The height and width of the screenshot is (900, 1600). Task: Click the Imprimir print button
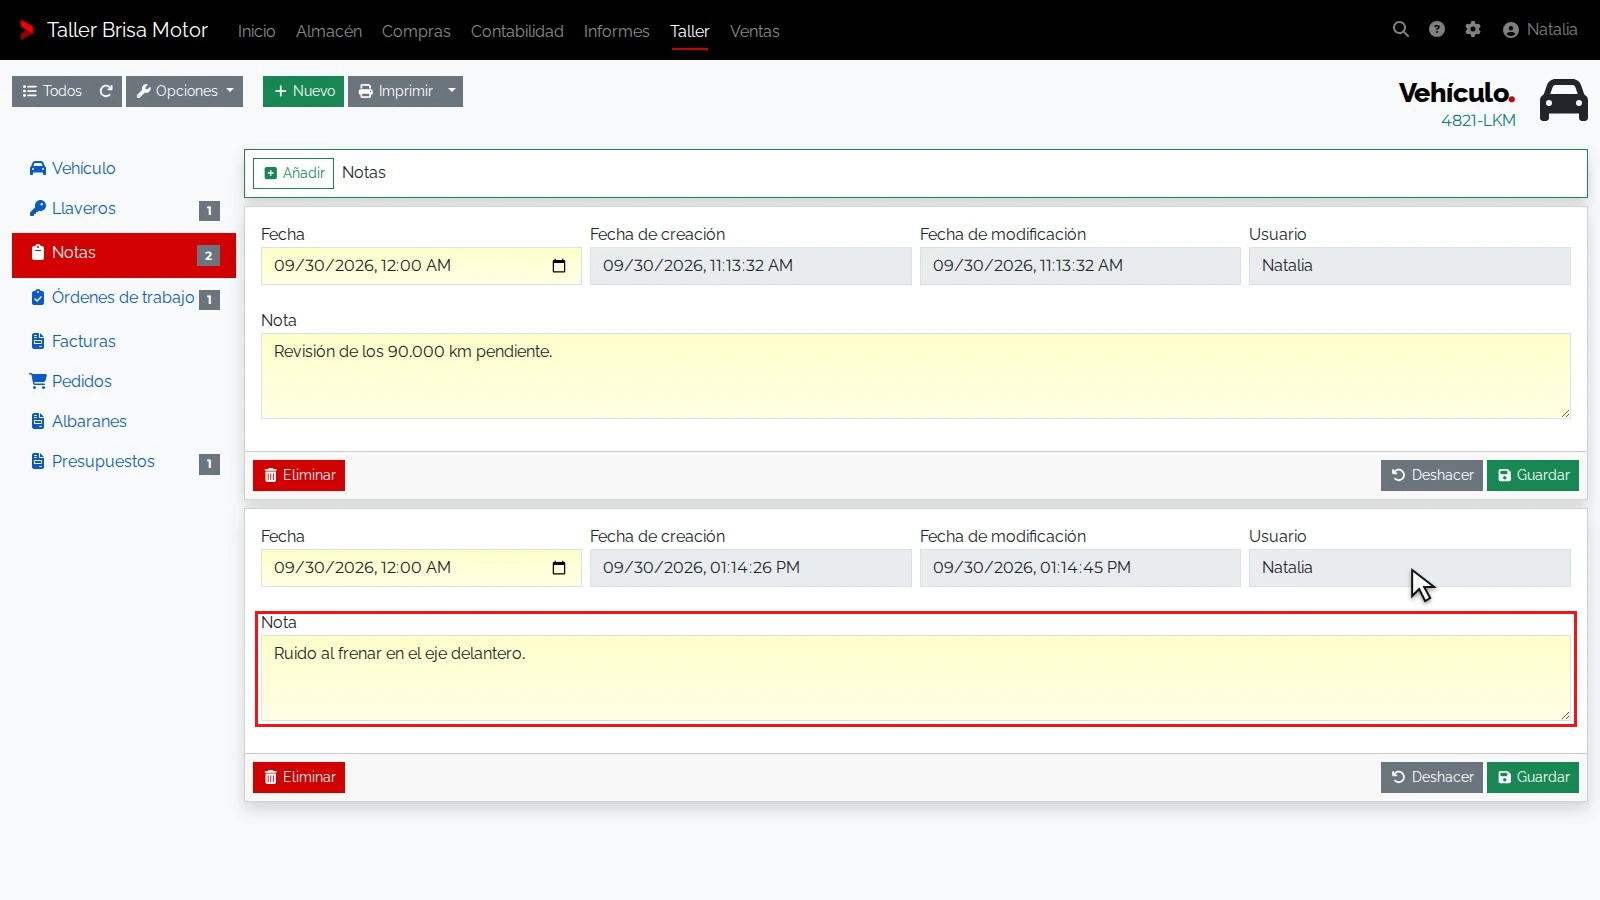[x=395, y=91]
